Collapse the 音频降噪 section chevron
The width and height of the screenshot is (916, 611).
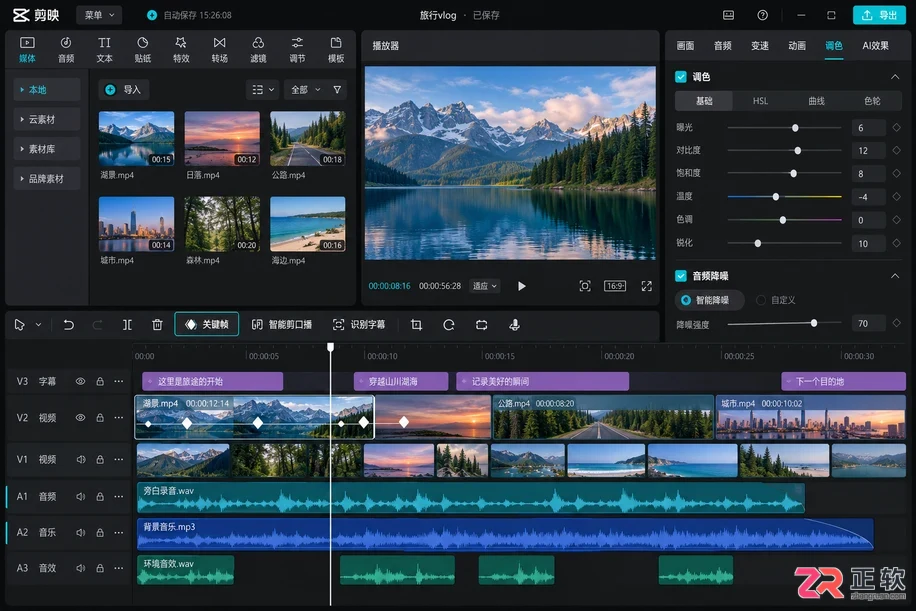point(895,276)
